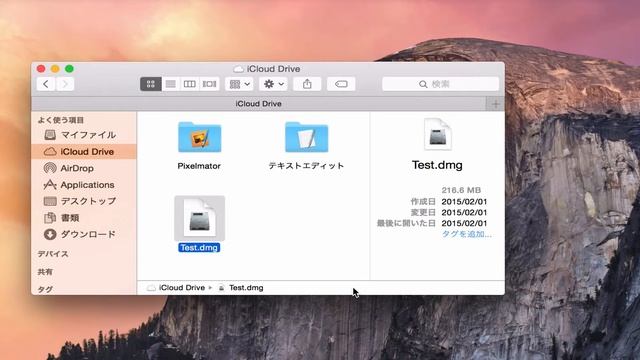640x360 pixels.
Task: Click the タグを追加... link
Action: (x=467, y=234)
